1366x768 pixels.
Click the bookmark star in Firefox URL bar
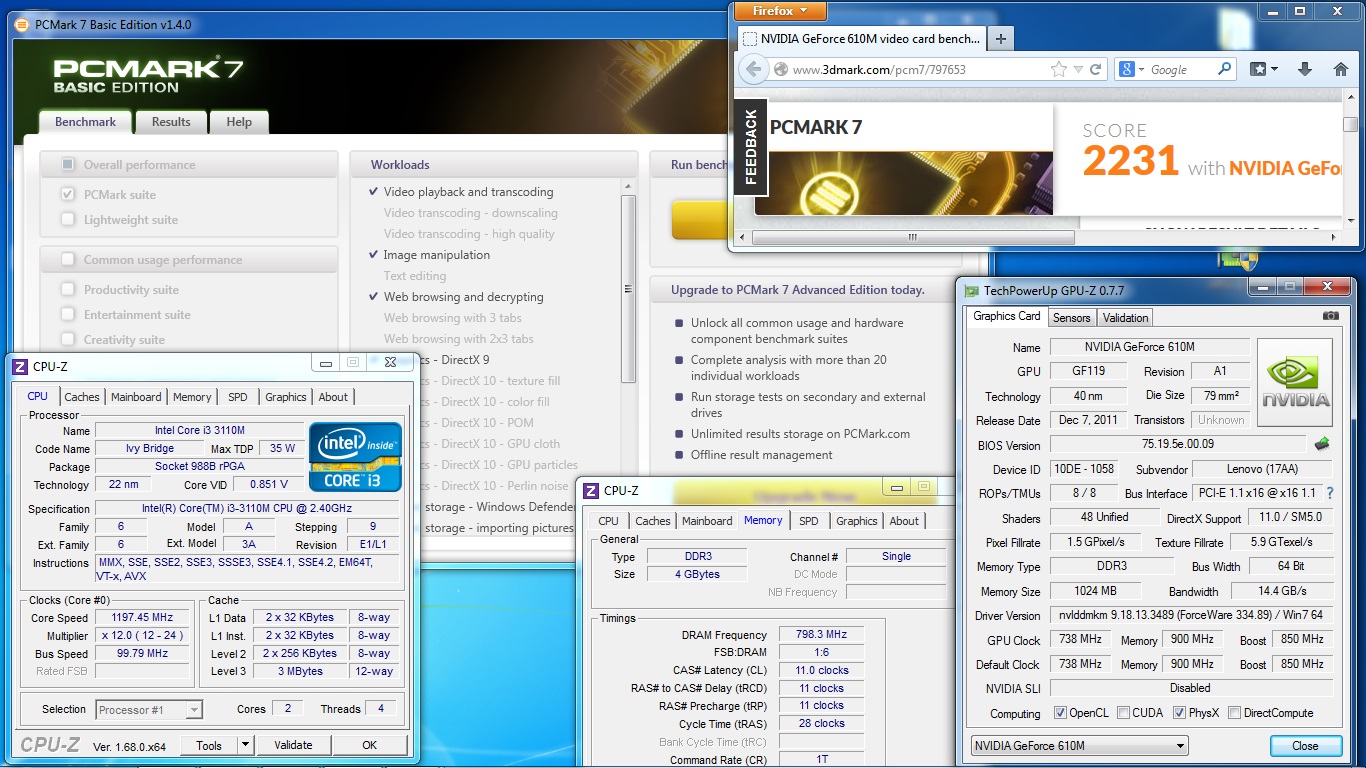click(x=1059, y=70)
